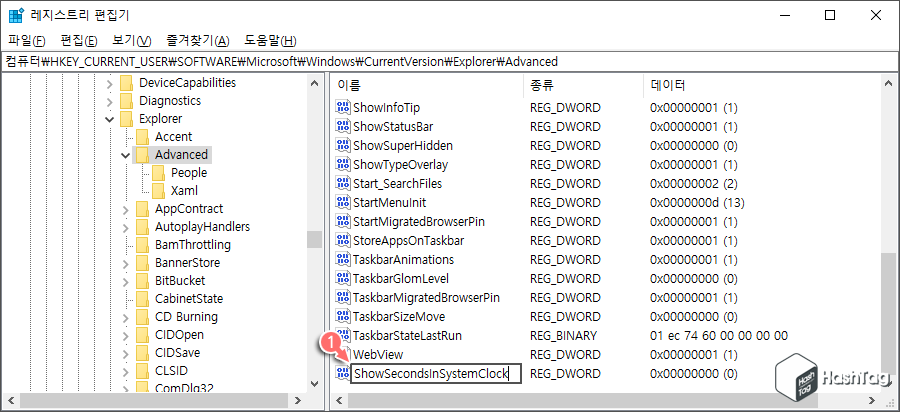Click ShowSecondsInSystemClock data 0x00000000 (0)
This screenshot has width=900, height=412.
click(693, 374)
